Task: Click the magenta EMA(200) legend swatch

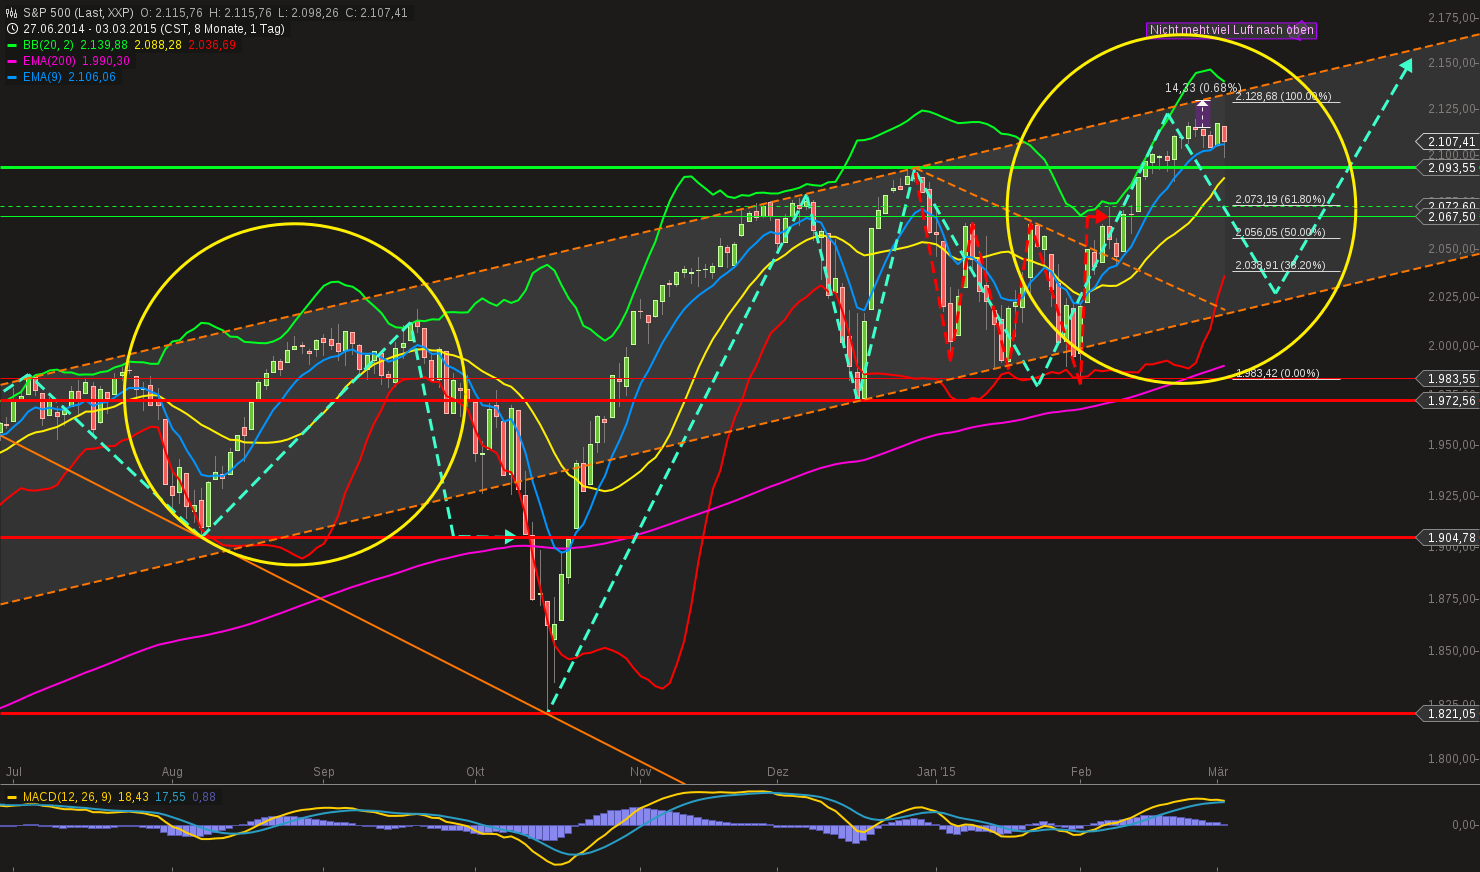Action: point(12,61)
